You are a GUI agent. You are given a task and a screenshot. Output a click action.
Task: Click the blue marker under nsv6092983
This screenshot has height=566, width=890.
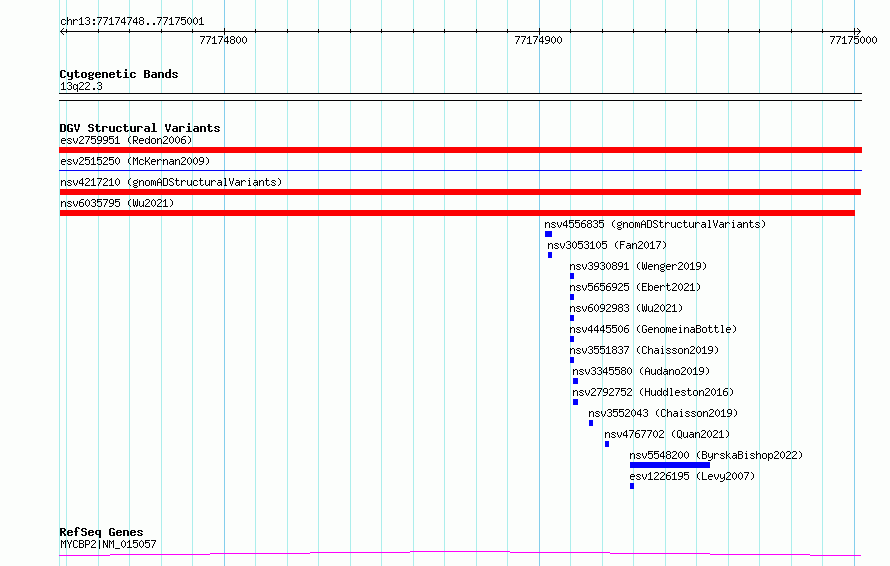click(x=572, y=318)
